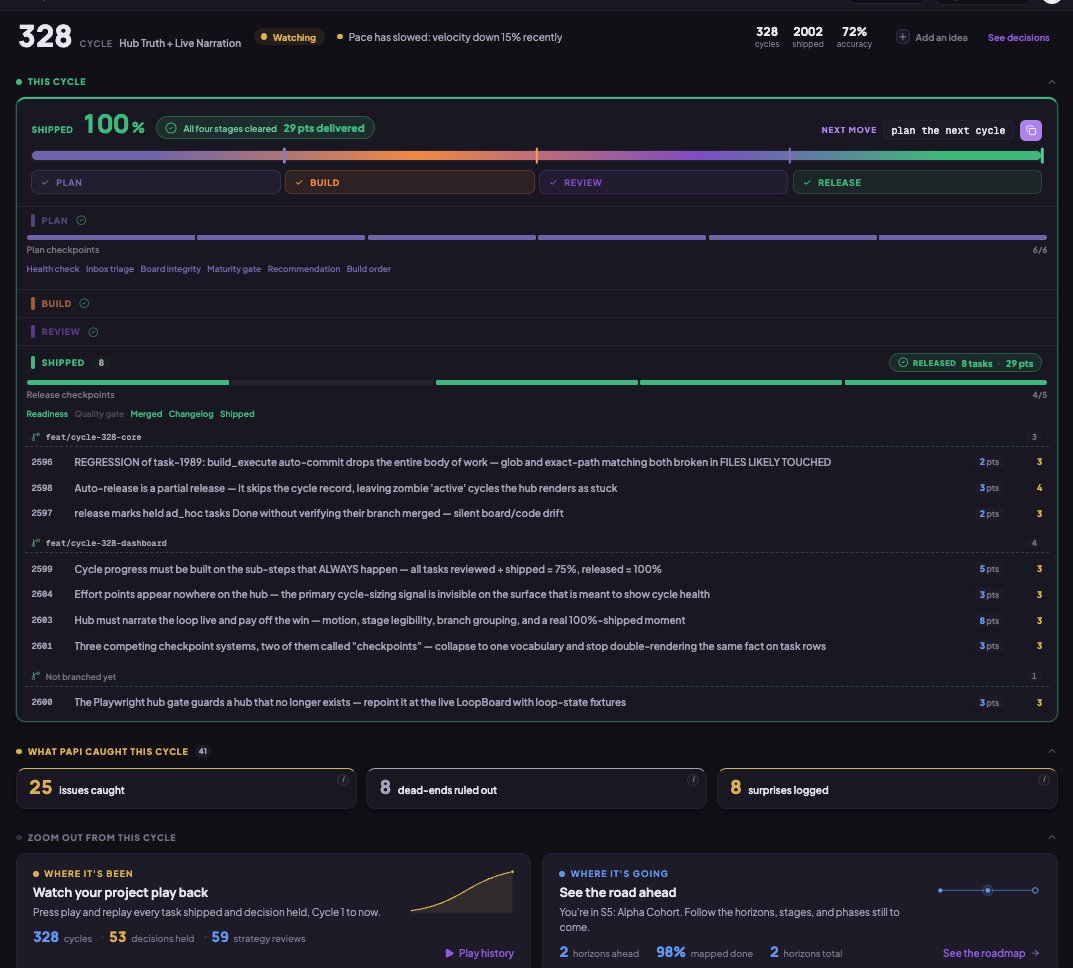The image size is (1073, 968).
Task: Click the play triangle icon for history
Action: 450,953
